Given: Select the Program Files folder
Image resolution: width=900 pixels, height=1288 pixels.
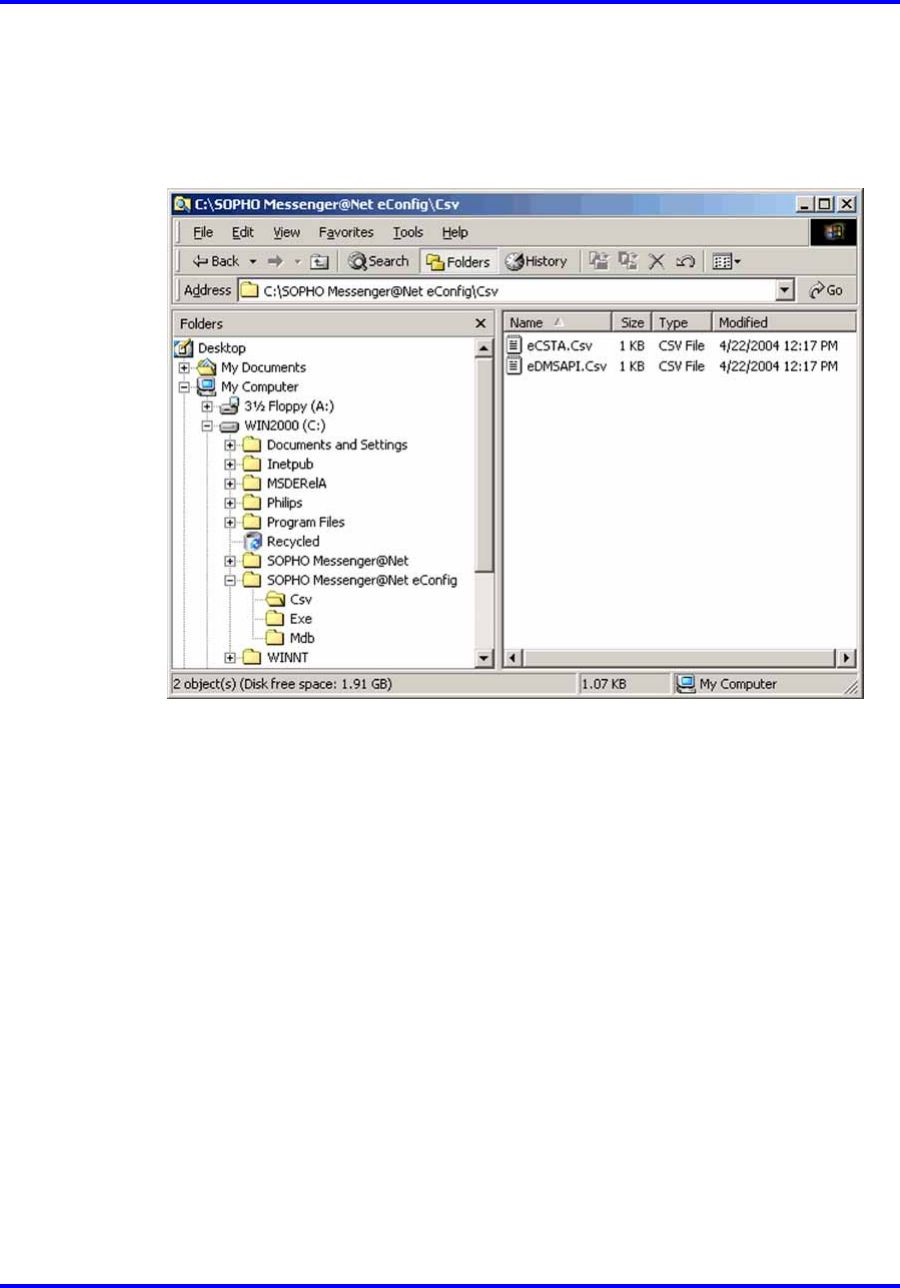Looking at the screenshot, I should pos(306,522).
